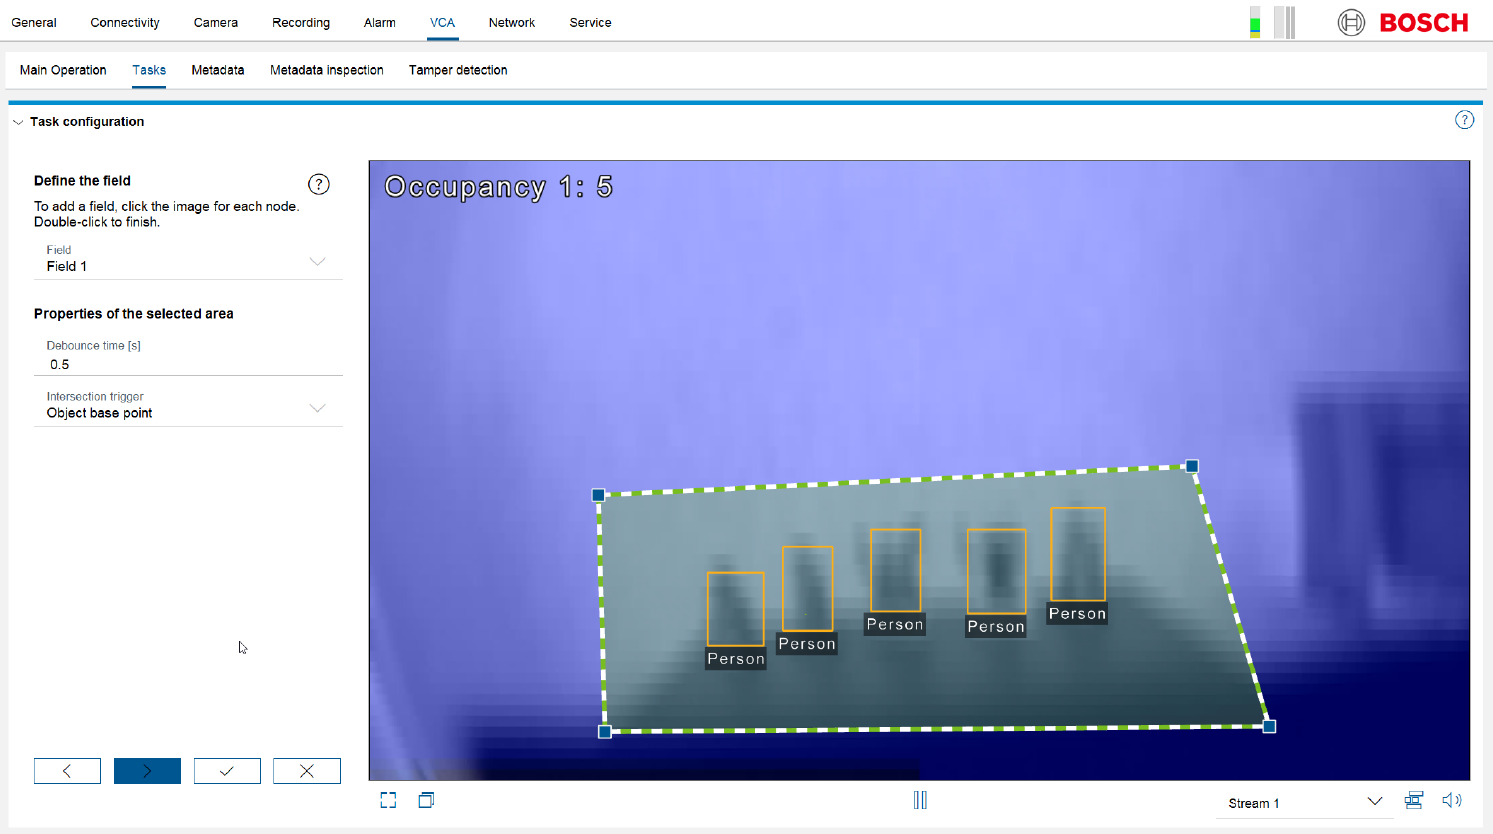Switch to the Metadata inspection tab
This screenshot has width=1493, height=834.
point(326,70)
